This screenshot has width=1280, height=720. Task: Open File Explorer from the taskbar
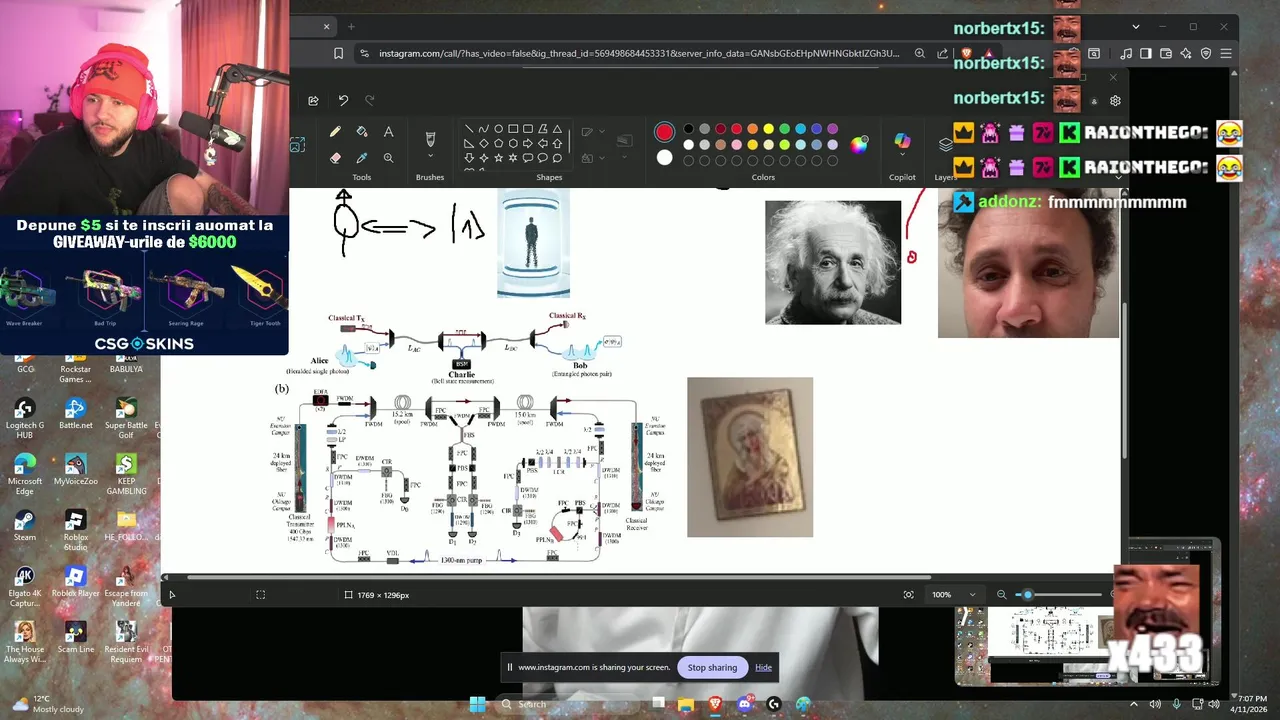[x=686, y=704]
